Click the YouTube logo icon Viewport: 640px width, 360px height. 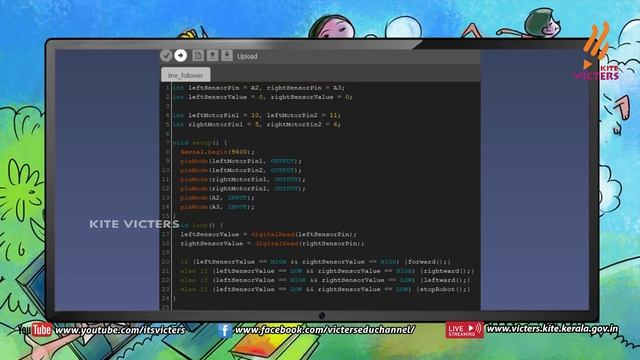[35, 329]
